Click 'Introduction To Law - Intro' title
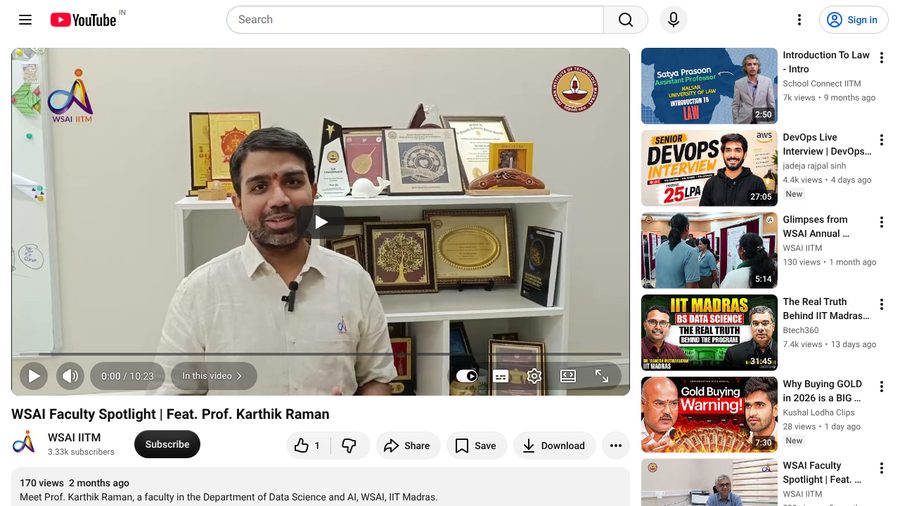This screenshot has height=506, width=900. point(826,62)
